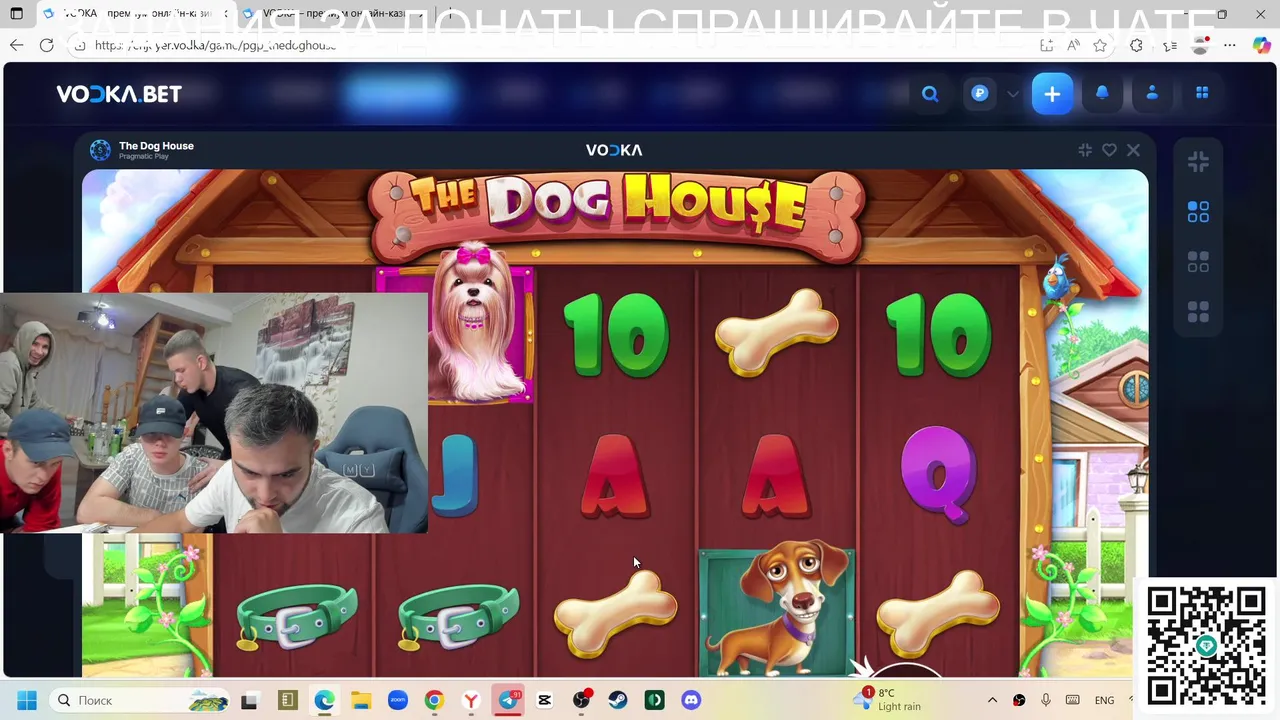
Task: Click the dachshund dog symbol
Action: tap(777, 610)
